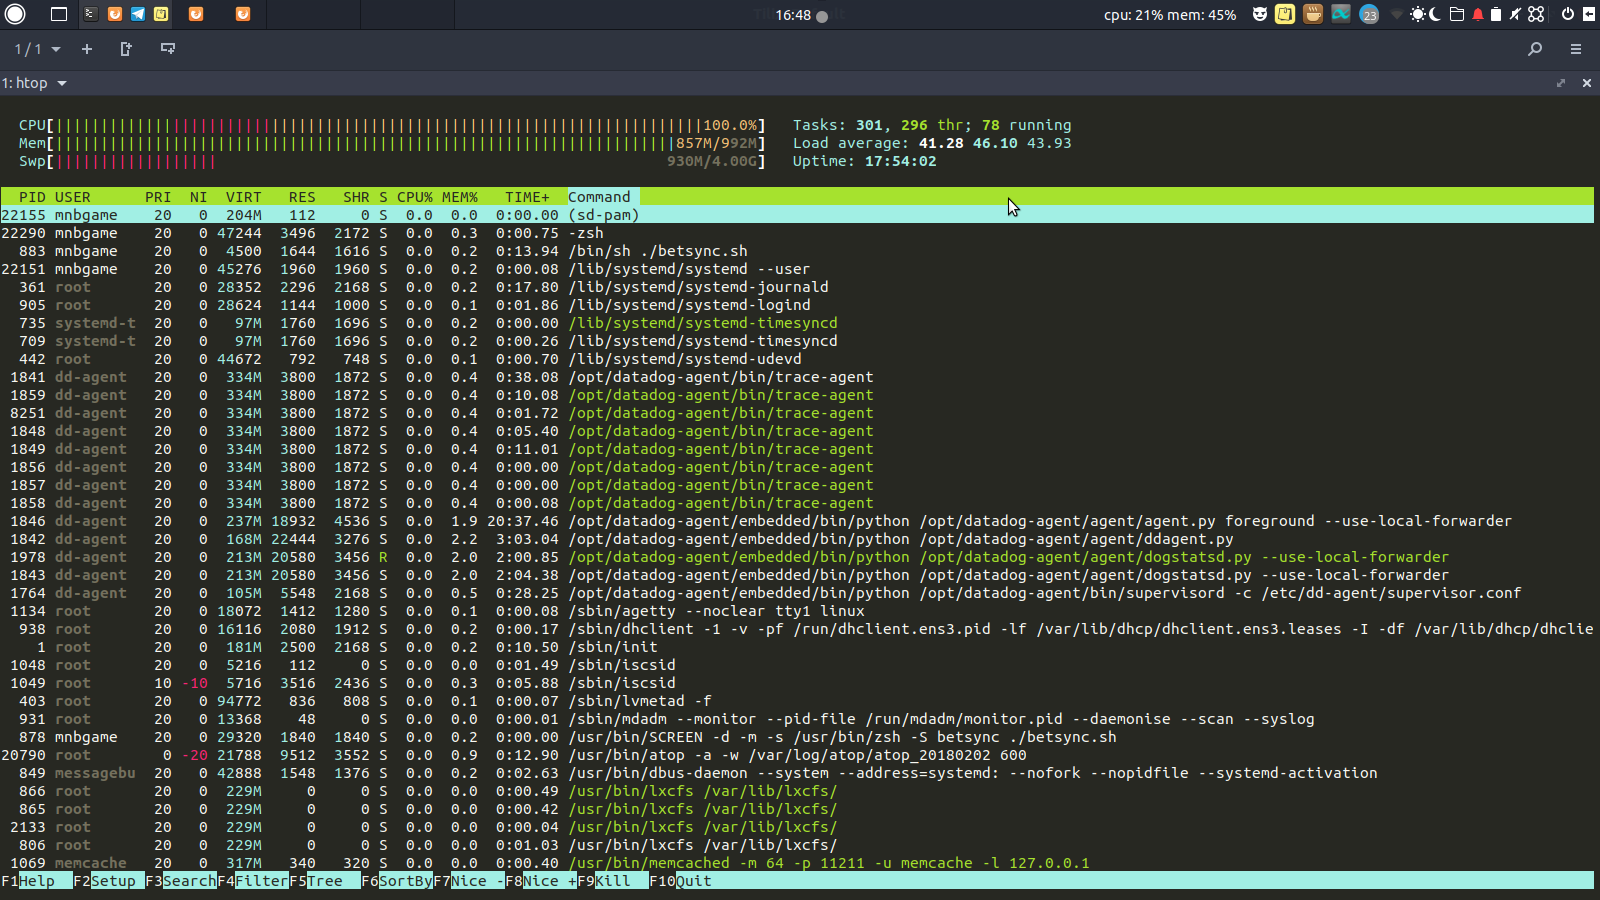Select the agent.py foreground process row
This screenshot has width=1600, height=900.
coord(797,521)
